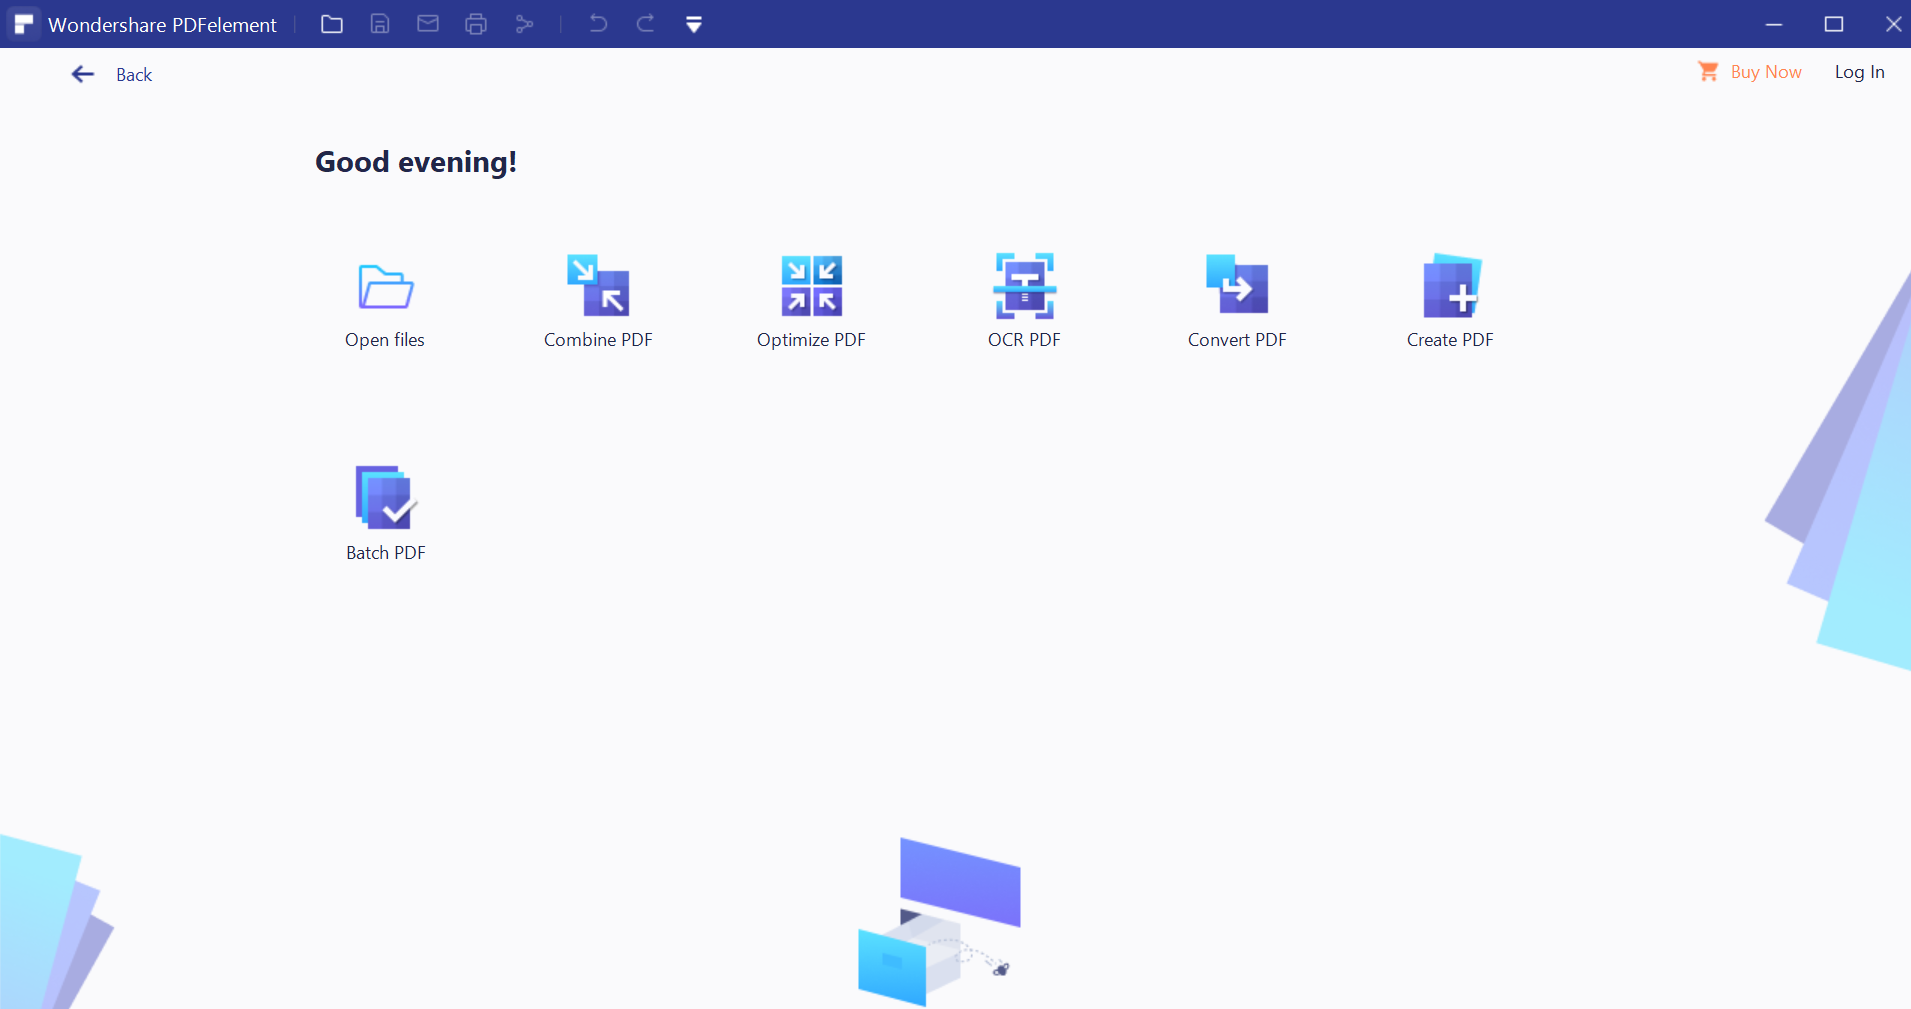Click the Buy Now link

point(1750,72)
